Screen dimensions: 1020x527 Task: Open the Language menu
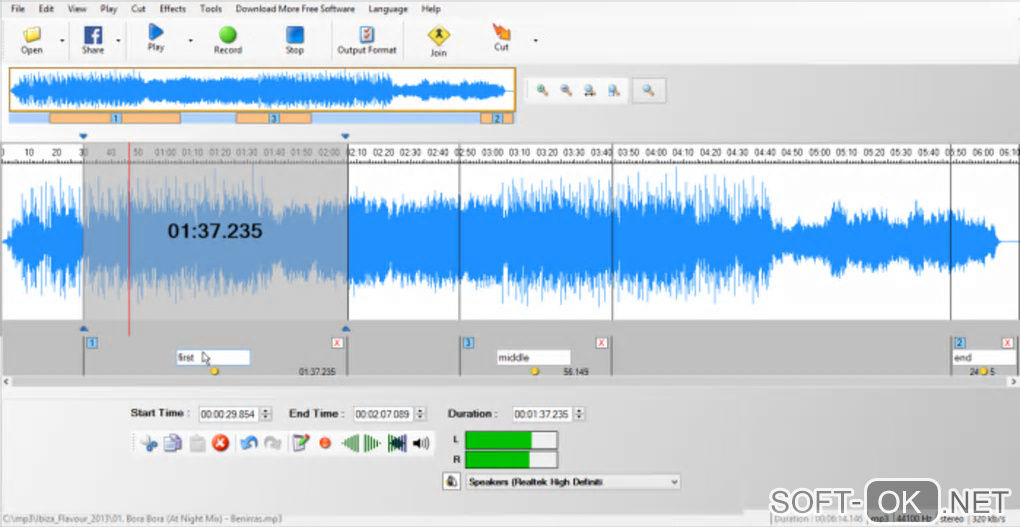tap(388, 9)
